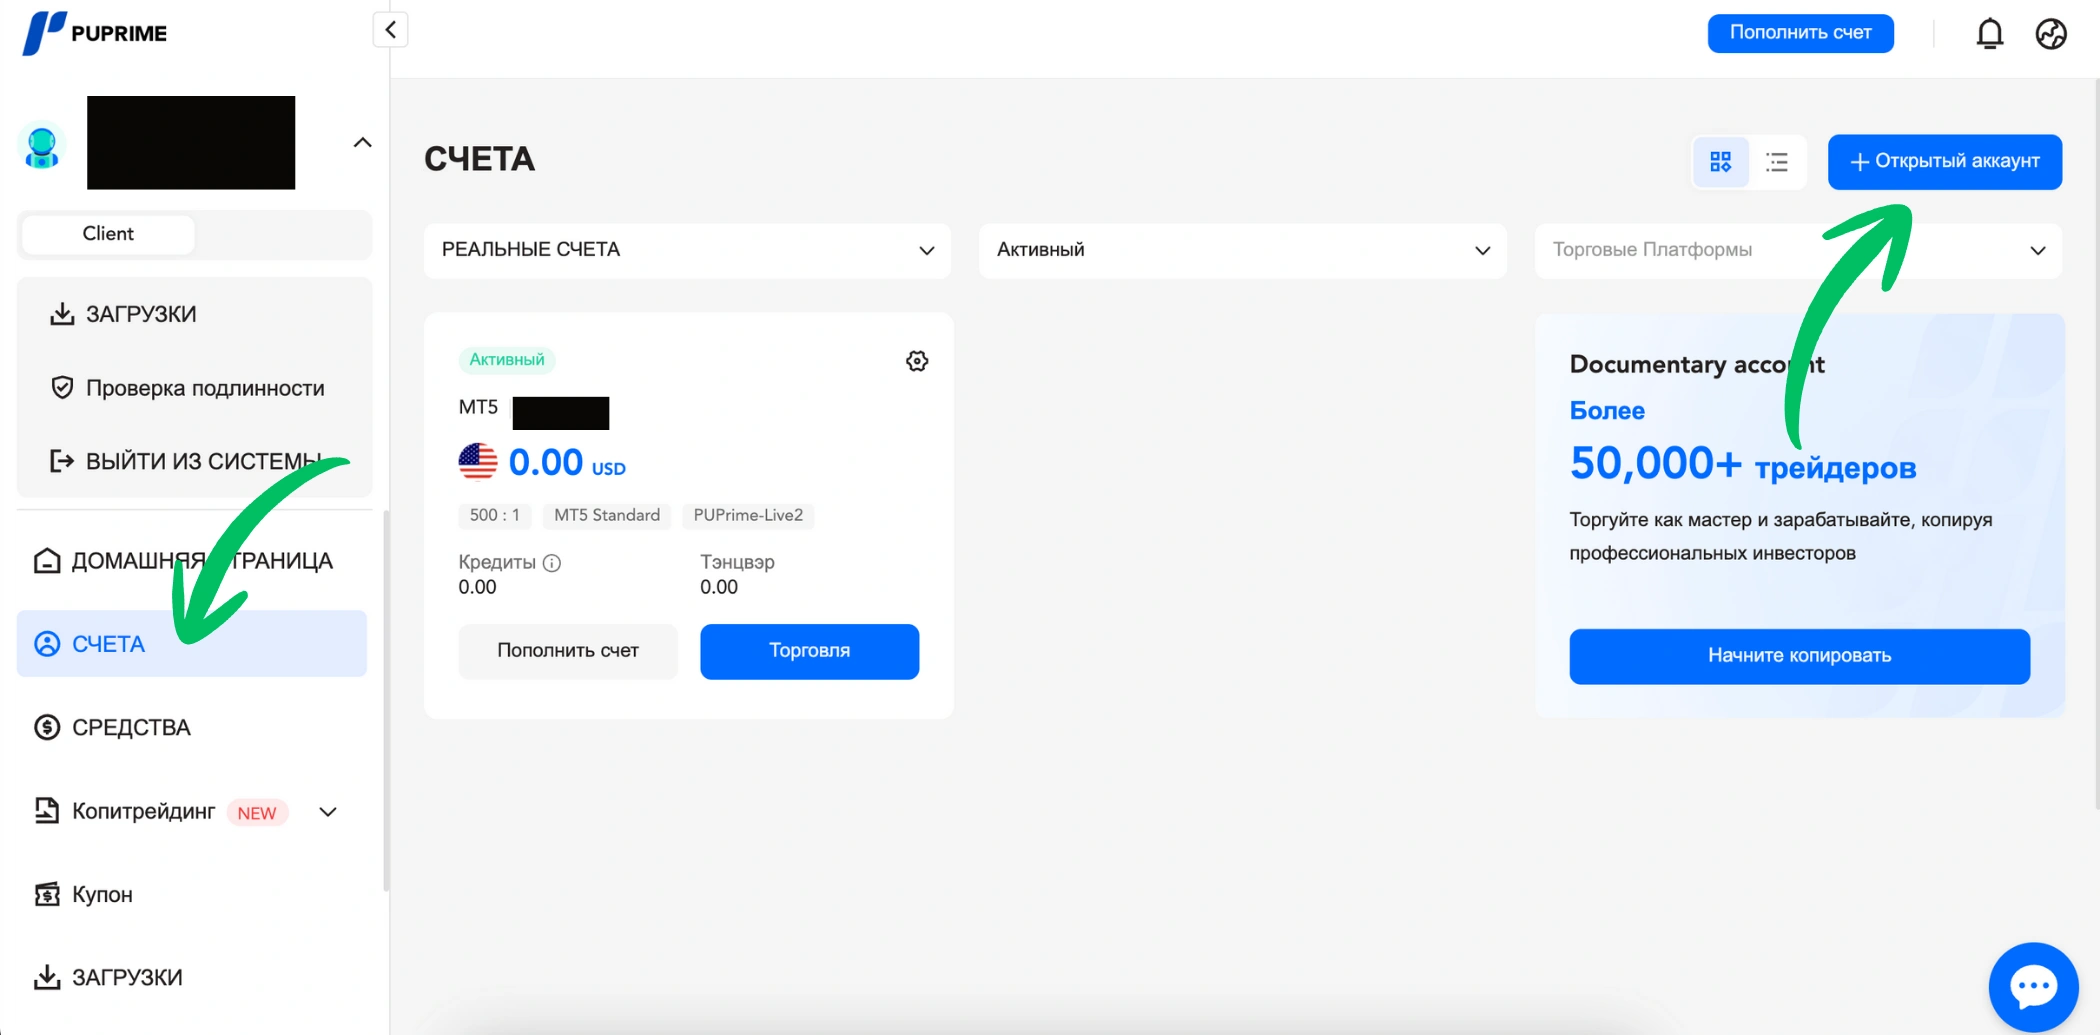Switch to list view of accounts
This screenshot has height=1035, width=2100.
(1777, 162)
